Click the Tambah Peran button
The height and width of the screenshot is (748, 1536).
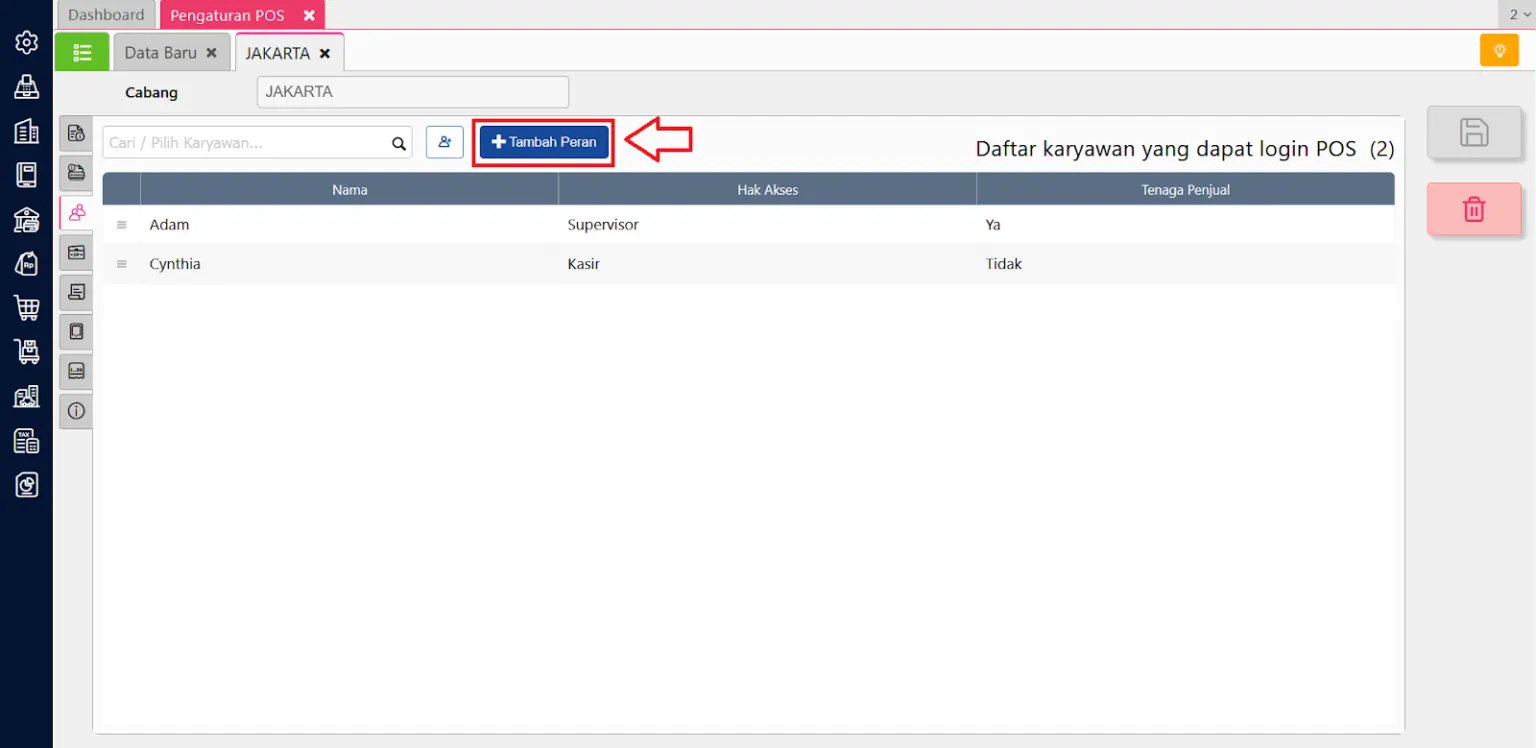coord(543,142)
